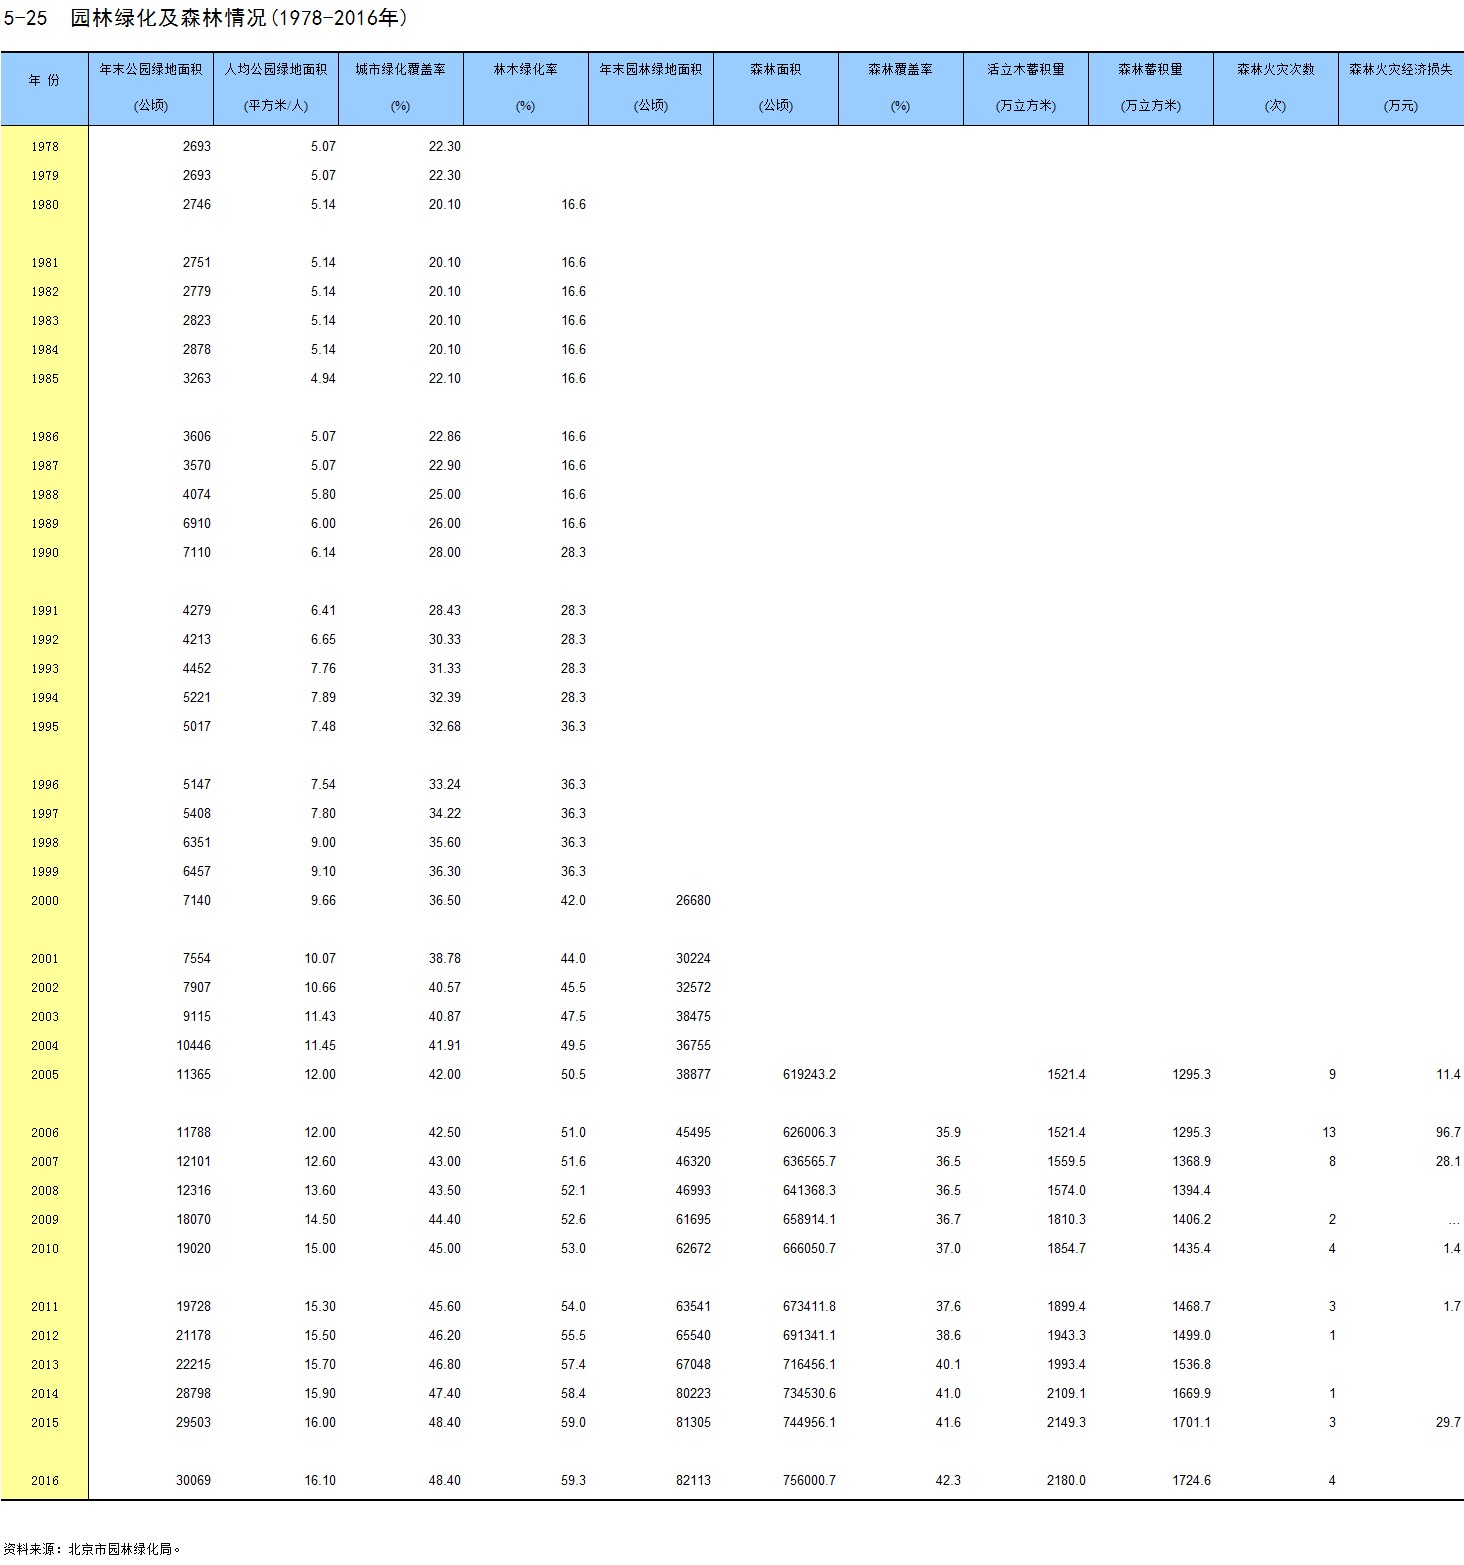This screenshot has width=1464, height=1565.
Task: Select garden green area 26680 for 2000
Action: point(693,900)
